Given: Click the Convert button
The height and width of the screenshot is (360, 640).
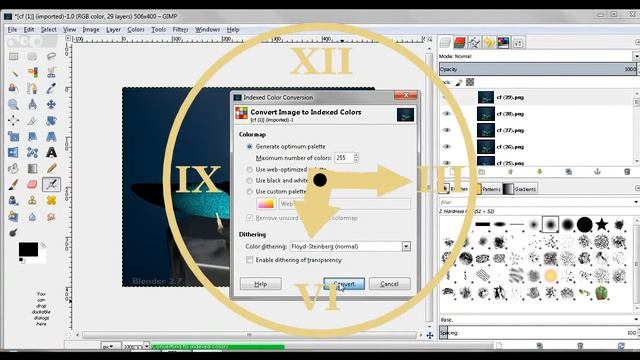Looking at the screenshot, I should coord(344,284).
